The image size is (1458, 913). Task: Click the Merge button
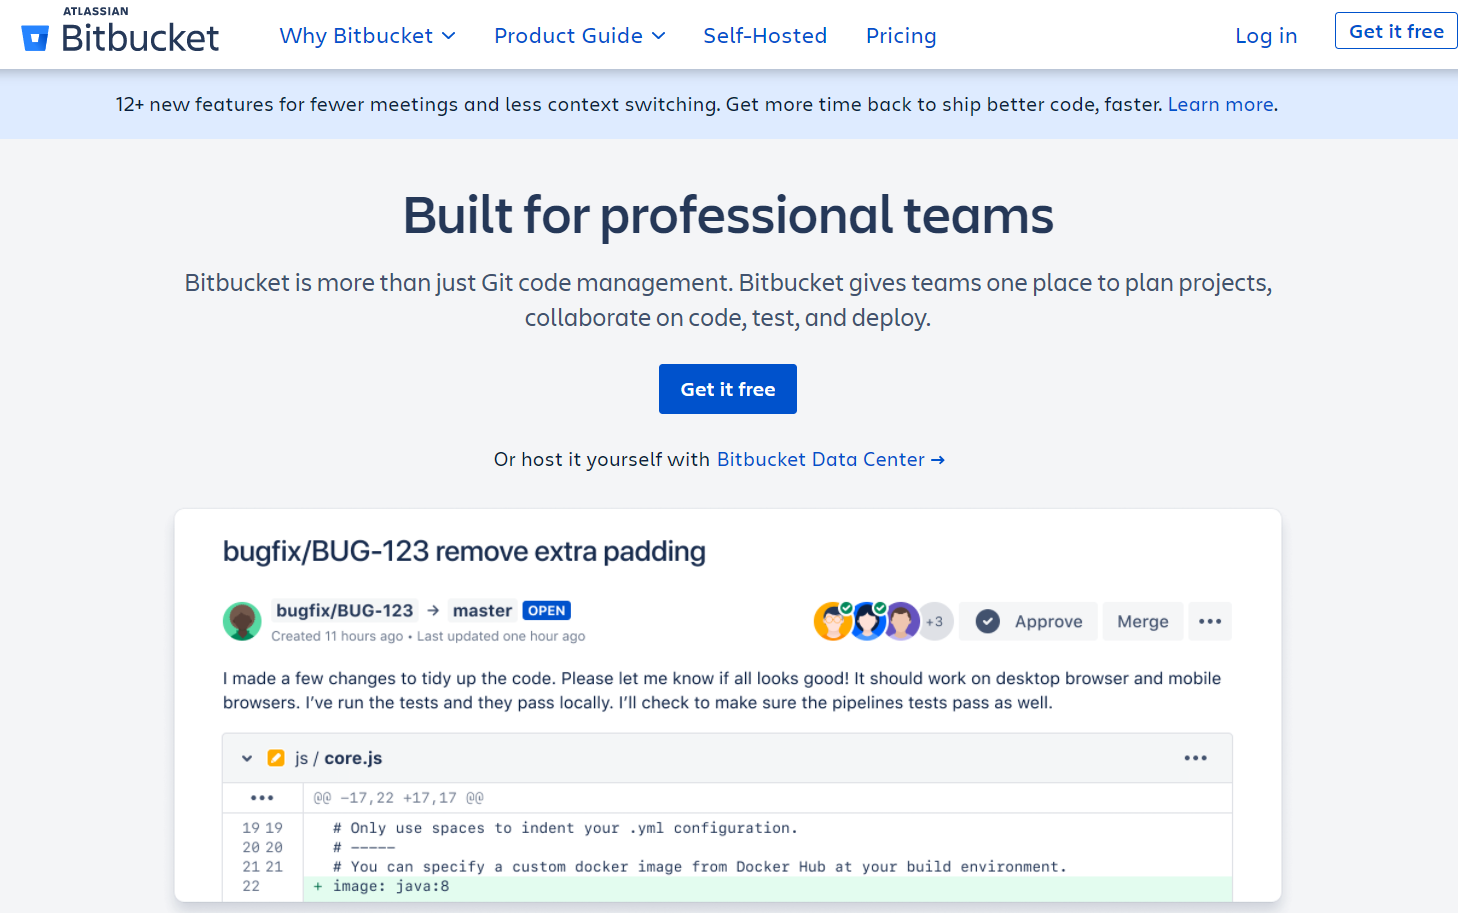coord(1143,621)
